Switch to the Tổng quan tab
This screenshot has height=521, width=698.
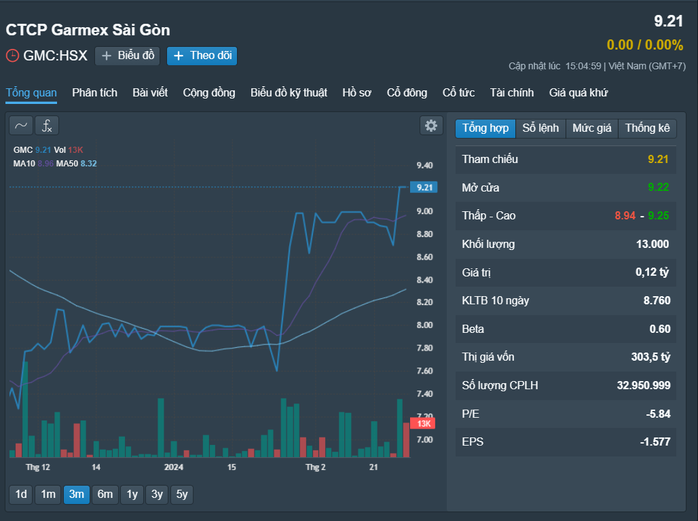click(31, 93)
